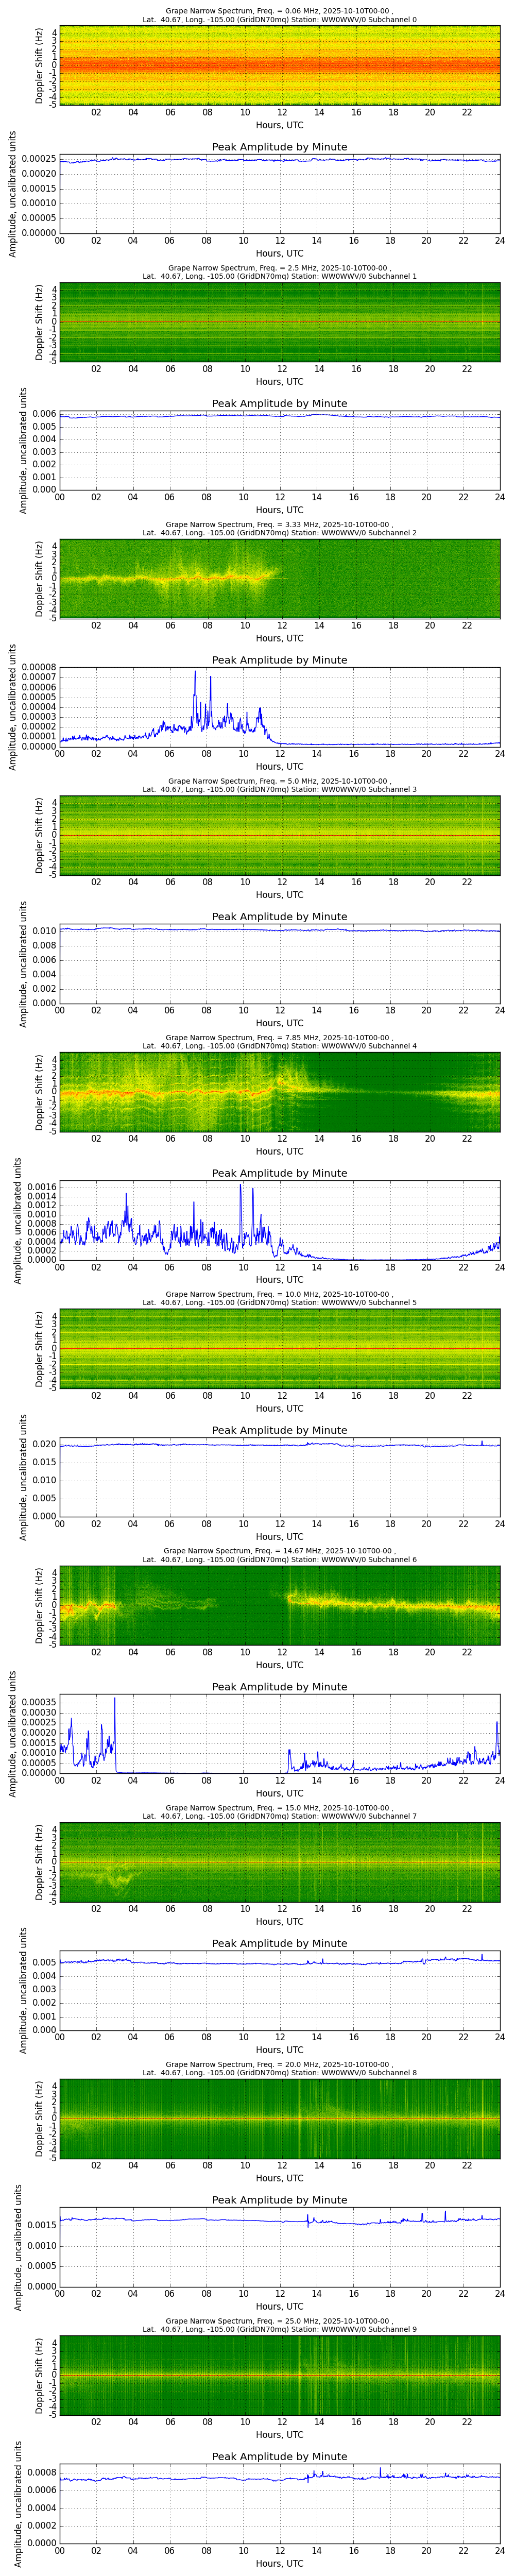Click the tallest peak in the 3.33 MHz amplitude plot
Screen dimensions: 515x2576
tap(196, 672)
